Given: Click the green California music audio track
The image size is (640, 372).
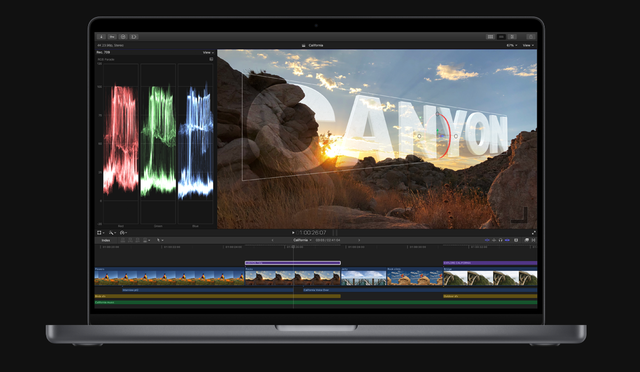Looking at the screenshot, I should [x=316, y=303].
